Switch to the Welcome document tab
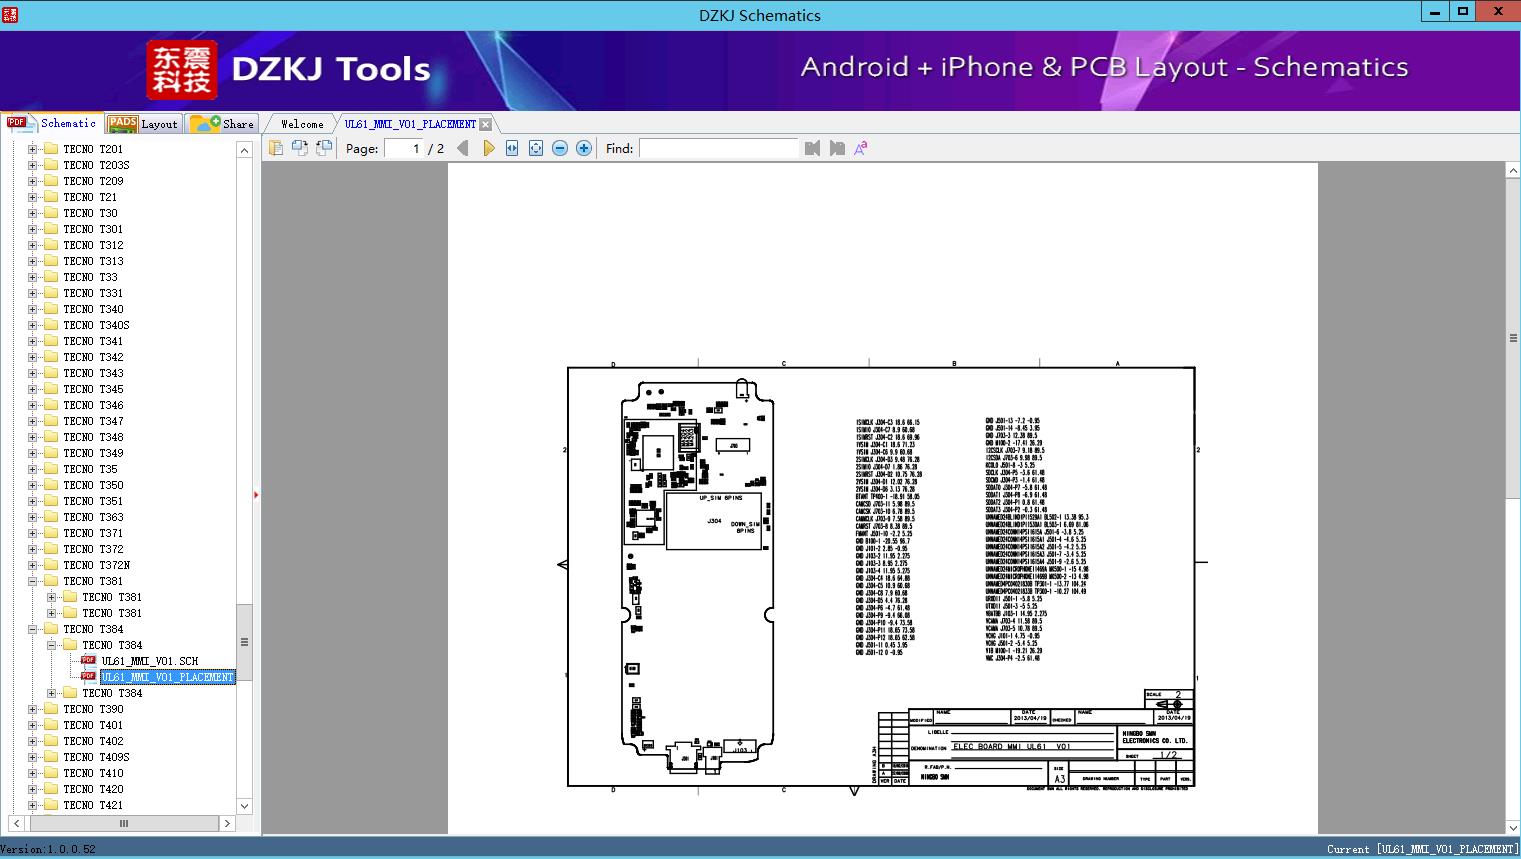 302,124
